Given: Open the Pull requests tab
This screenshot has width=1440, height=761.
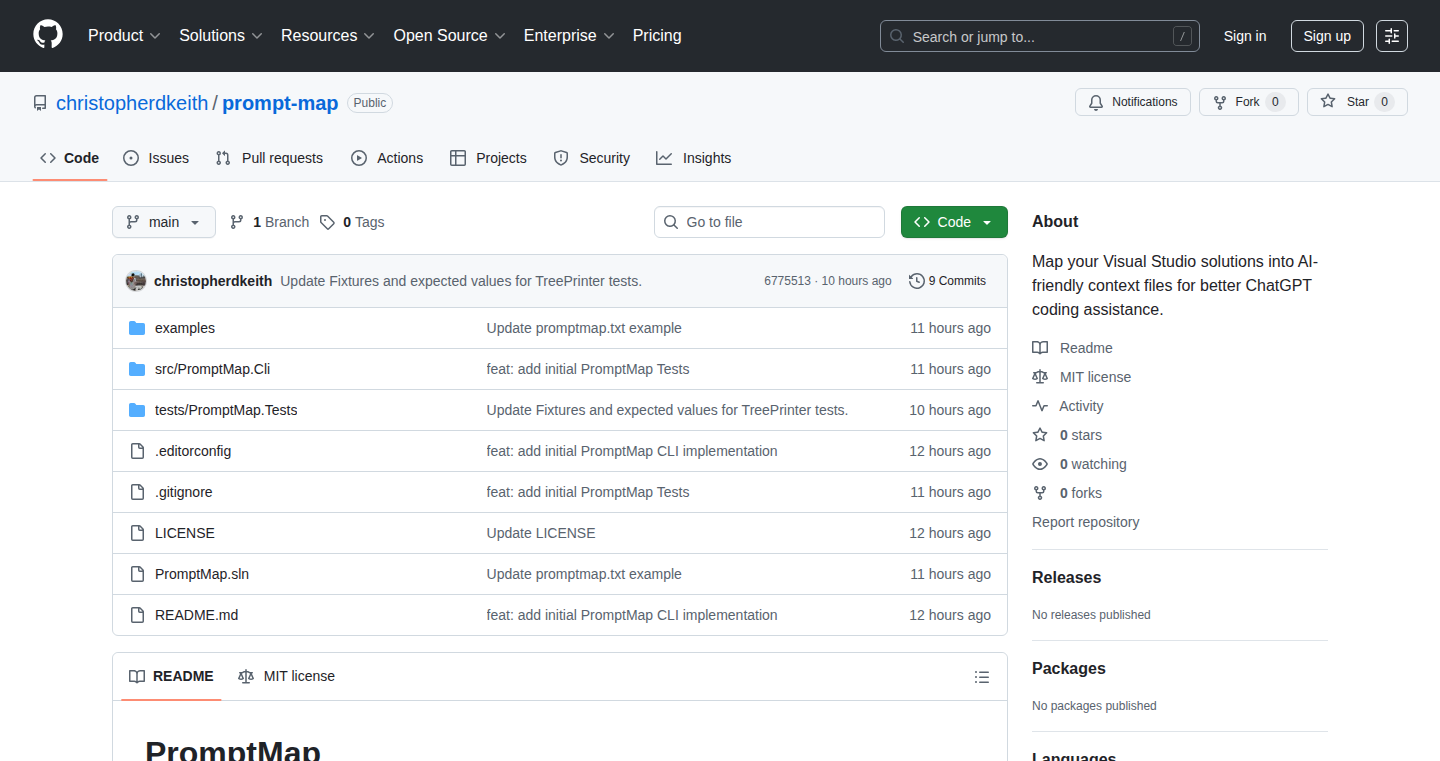Looking at the screenshot, I should click(270, 158).
